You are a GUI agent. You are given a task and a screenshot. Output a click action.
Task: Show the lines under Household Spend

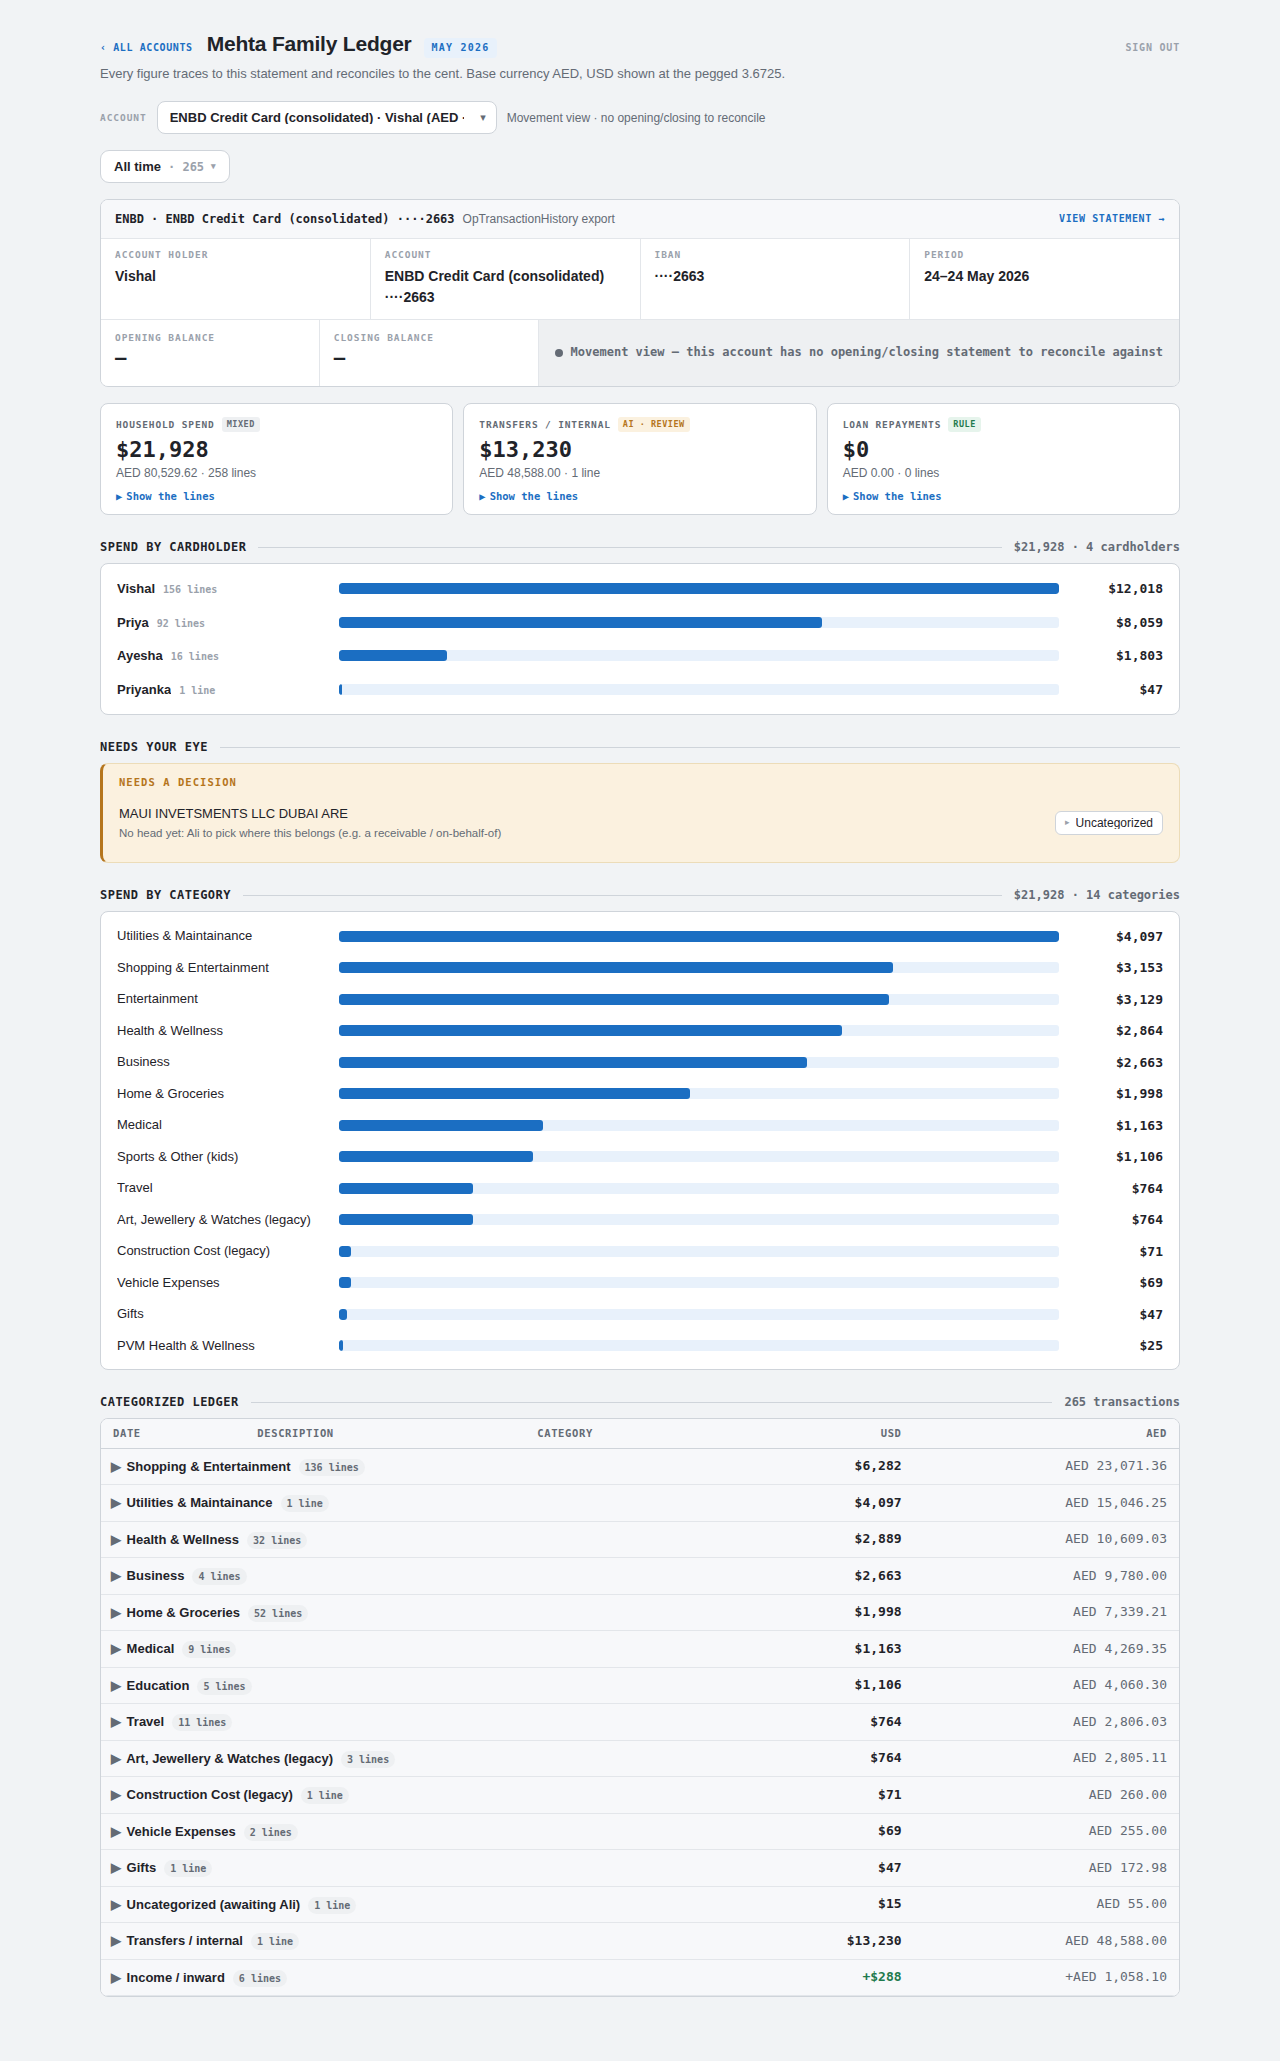pyautogui.click(x=165, y=497)
